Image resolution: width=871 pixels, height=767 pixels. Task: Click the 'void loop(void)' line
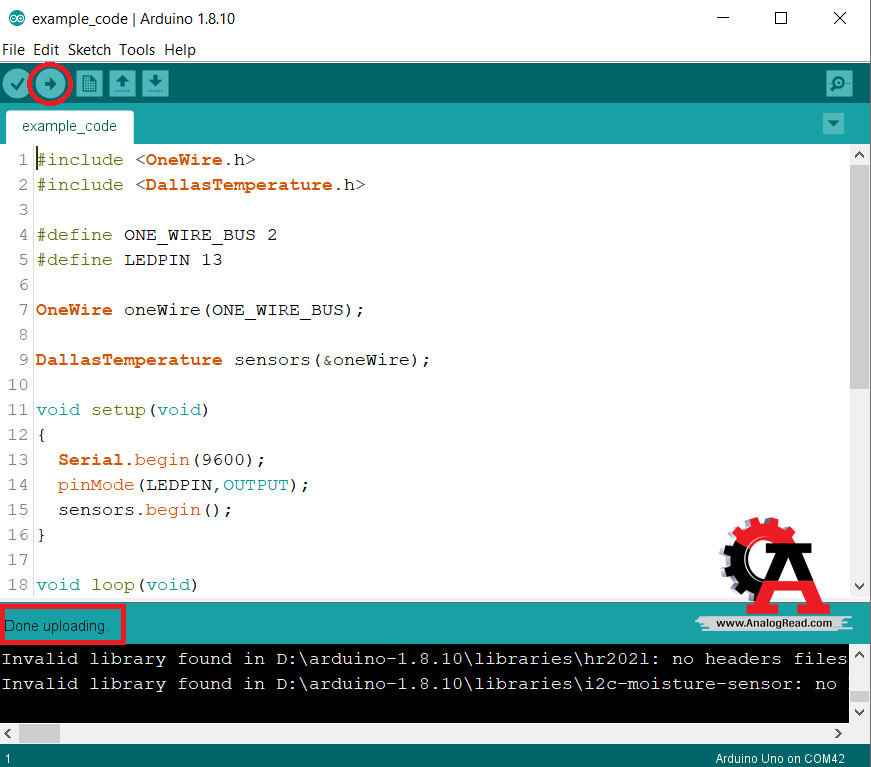click(x=117, y=585)
